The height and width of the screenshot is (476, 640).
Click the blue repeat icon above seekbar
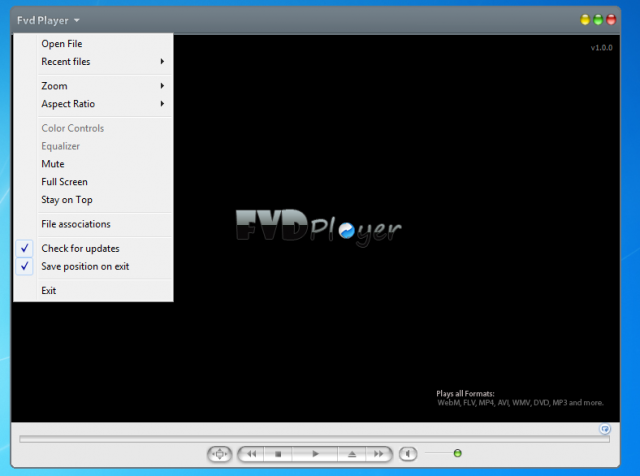click(605, 429)
